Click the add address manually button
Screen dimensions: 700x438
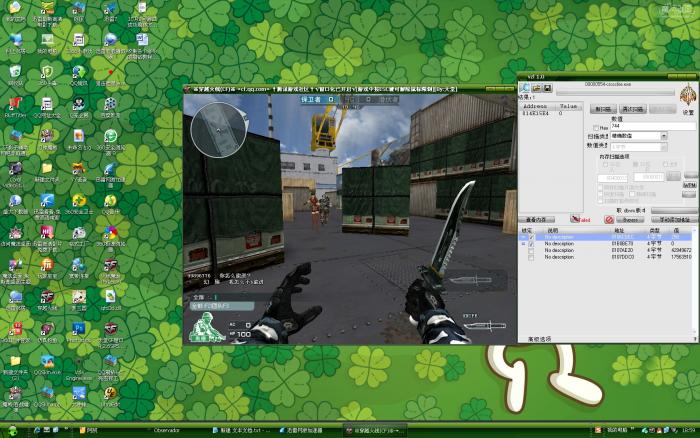[675, 220]
